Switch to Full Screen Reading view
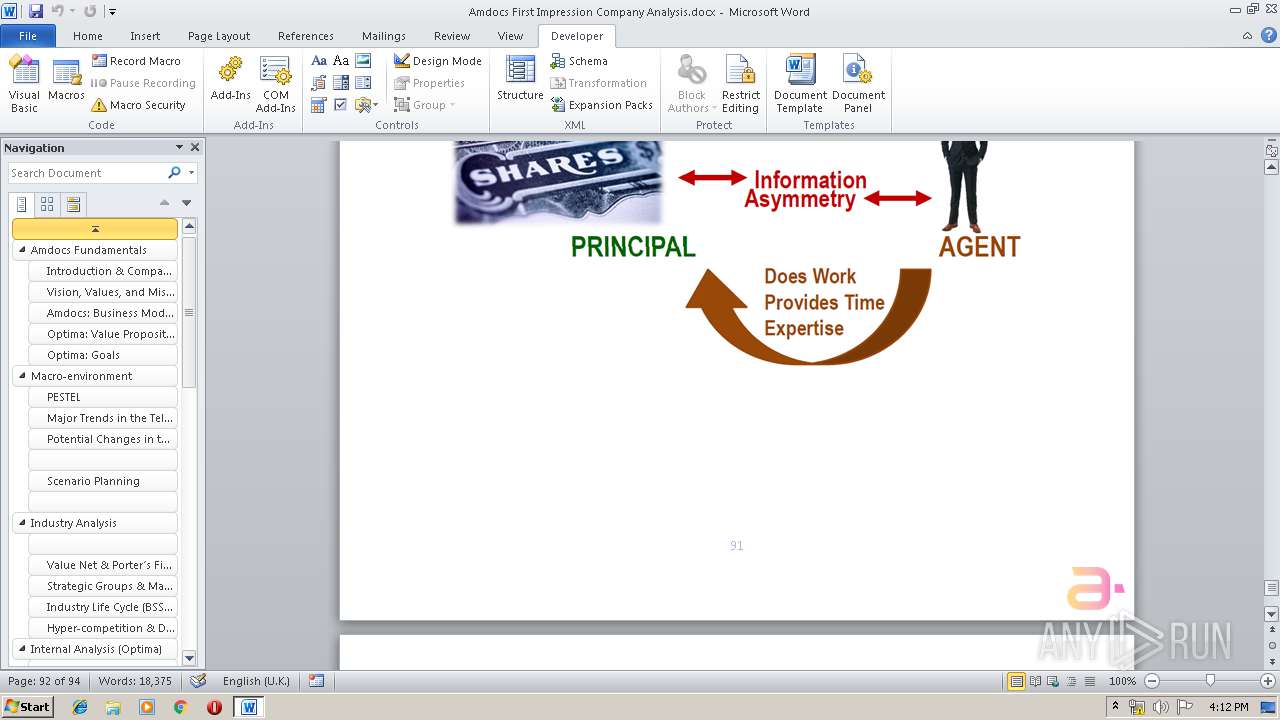The width and height of the screenshot is (1280, 720). click(x=1033, y=681)
